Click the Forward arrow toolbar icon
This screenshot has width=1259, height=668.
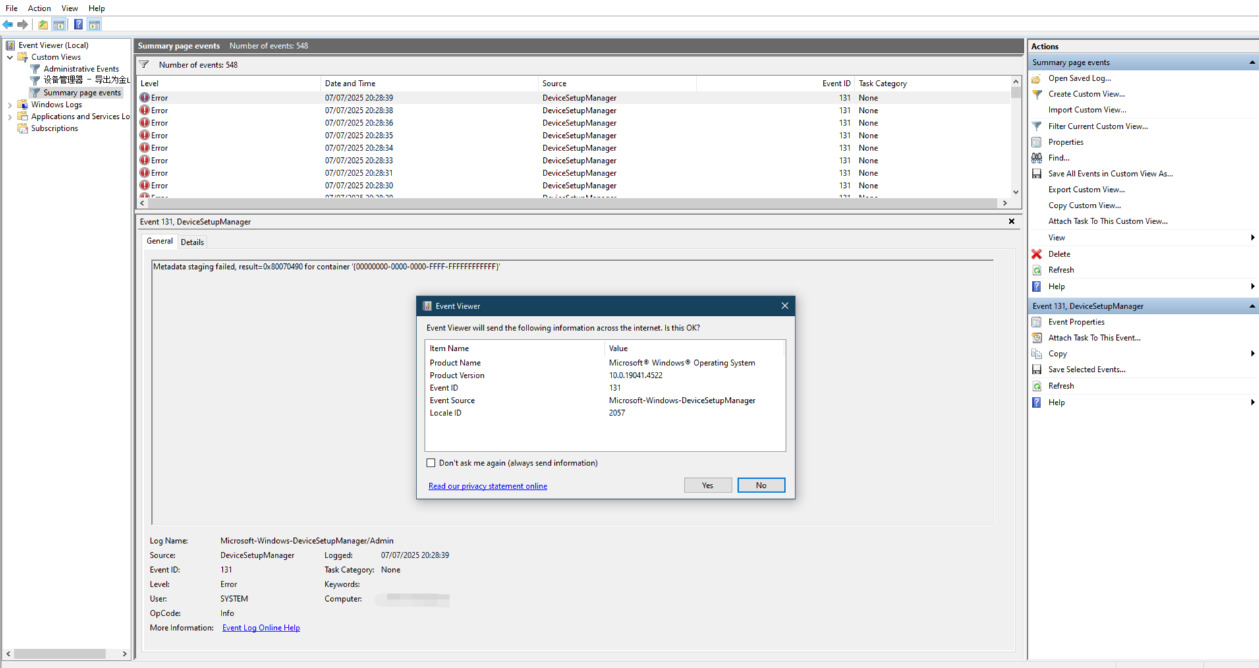tap(22, 24)
